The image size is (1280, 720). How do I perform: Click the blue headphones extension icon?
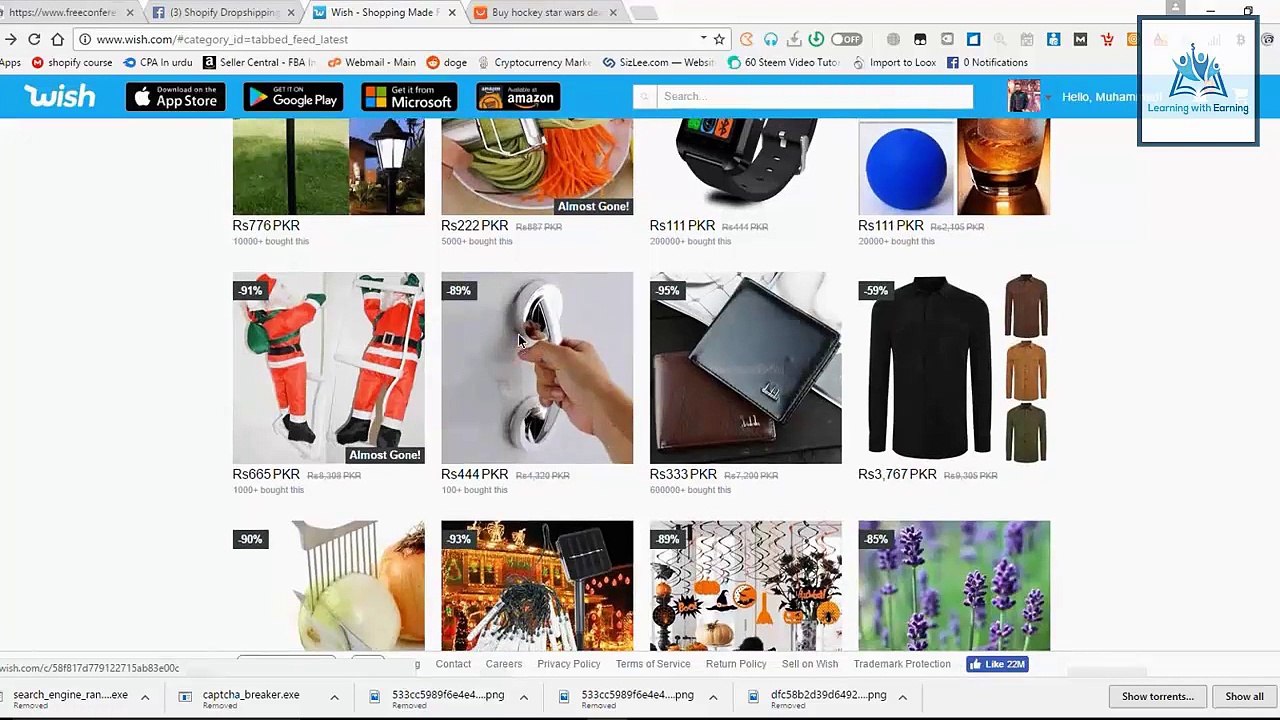[770, 39]
